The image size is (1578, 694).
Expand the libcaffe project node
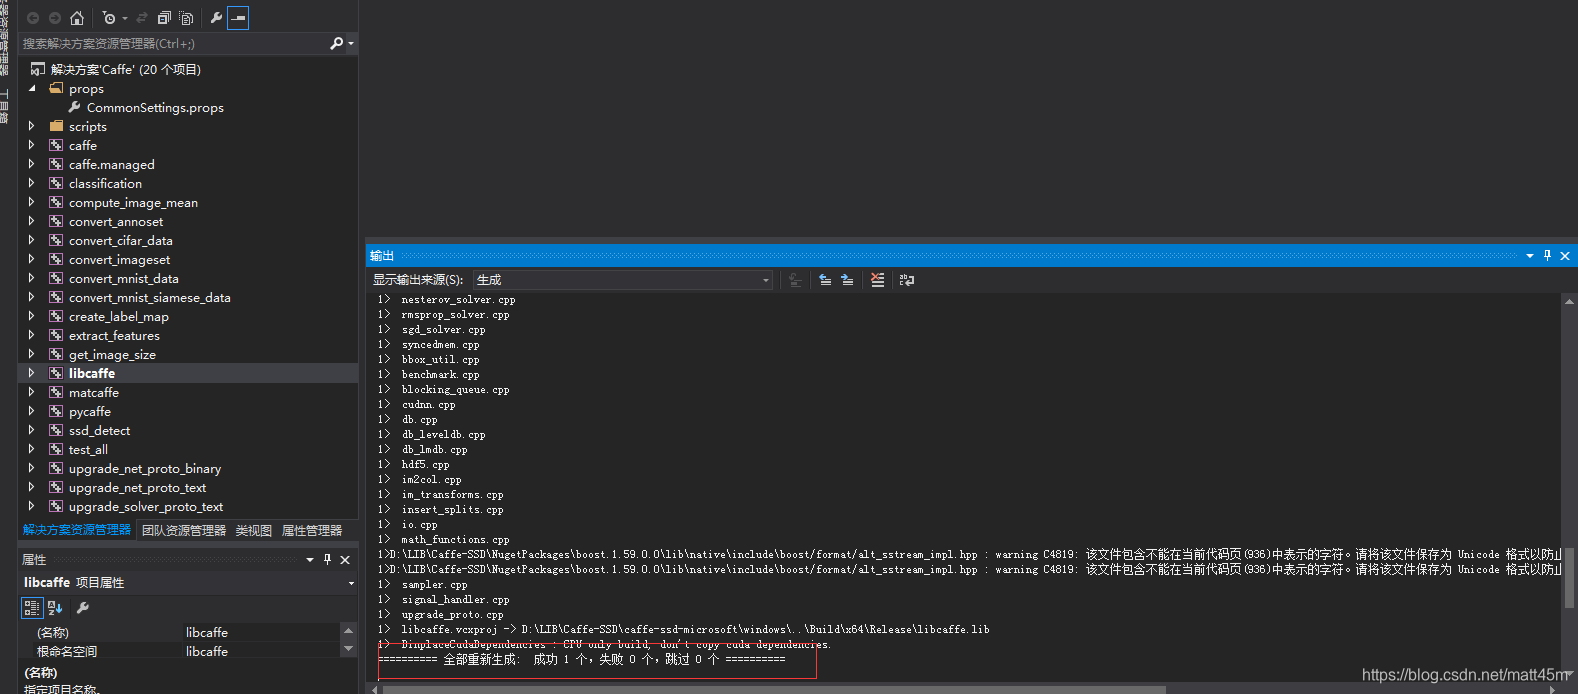(x=32, y=373)
